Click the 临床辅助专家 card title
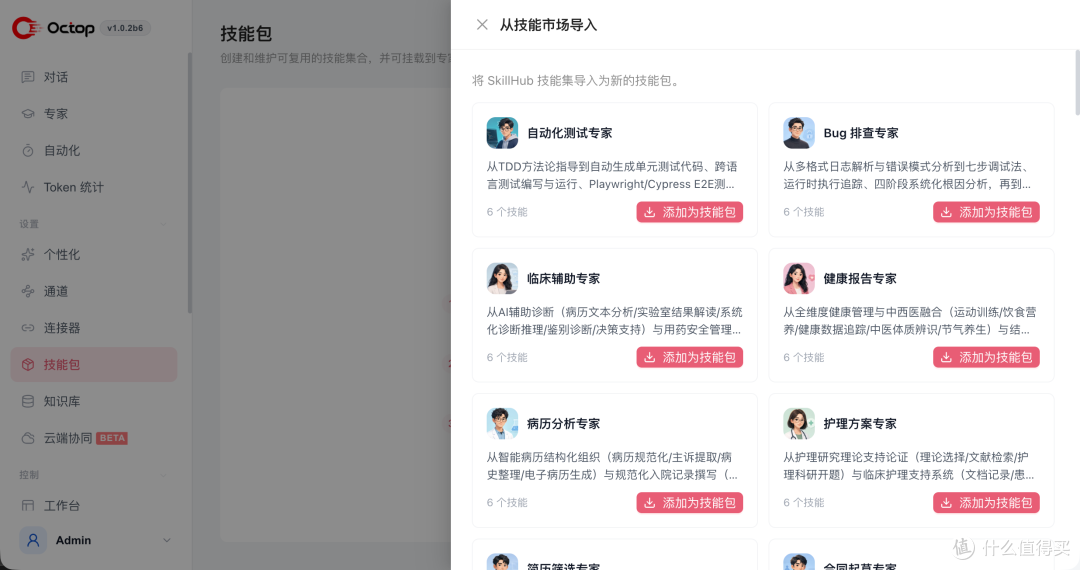 click(x=563, y=278)
